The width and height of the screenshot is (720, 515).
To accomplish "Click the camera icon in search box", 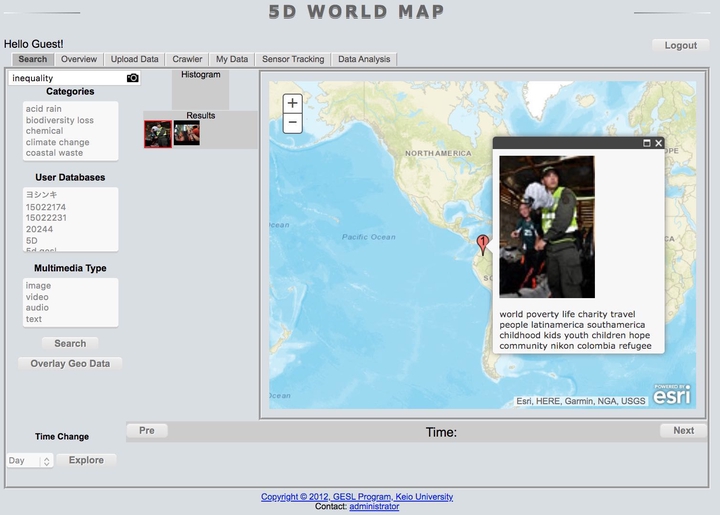I will (132, 78).
